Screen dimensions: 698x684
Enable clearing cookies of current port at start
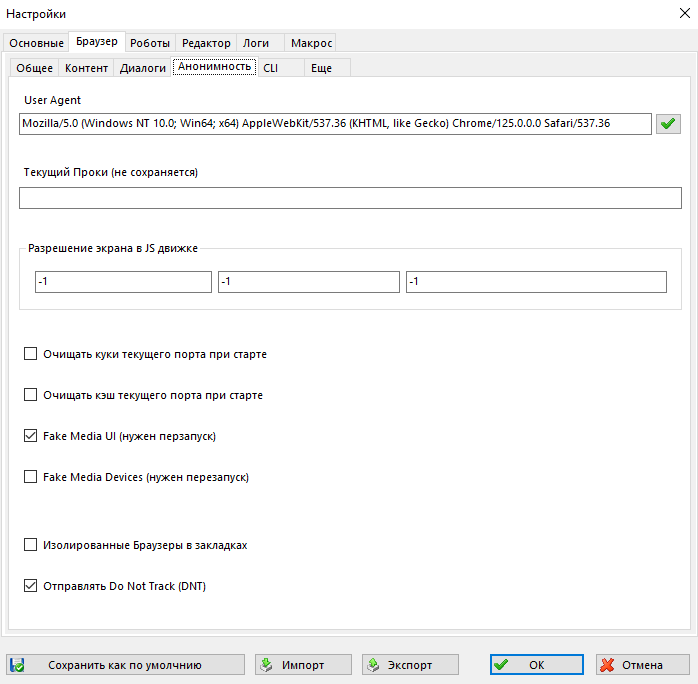click(x=30, y=354)
